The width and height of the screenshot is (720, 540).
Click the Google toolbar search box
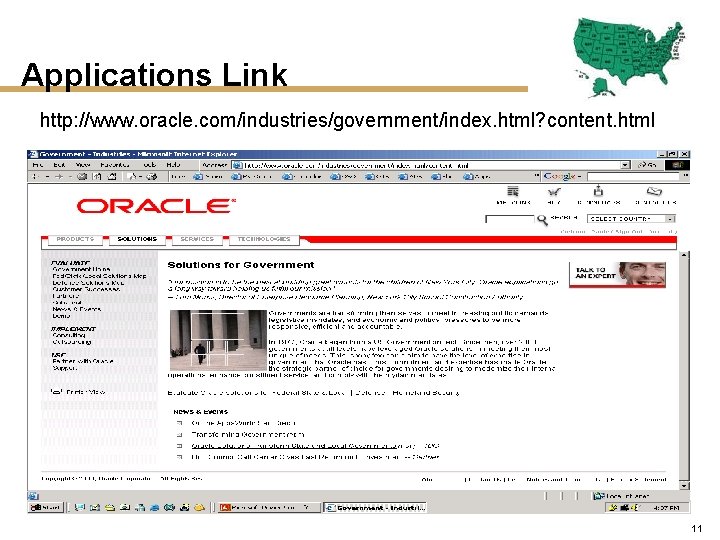[633, 176]
